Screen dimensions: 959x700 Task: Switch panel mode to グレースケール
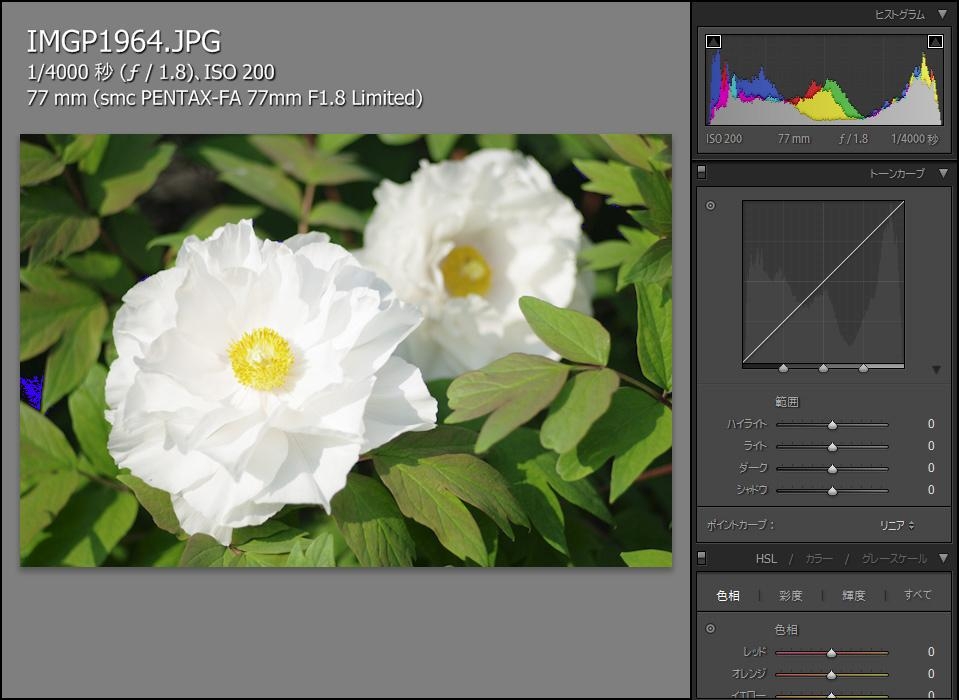pos(893,559)
